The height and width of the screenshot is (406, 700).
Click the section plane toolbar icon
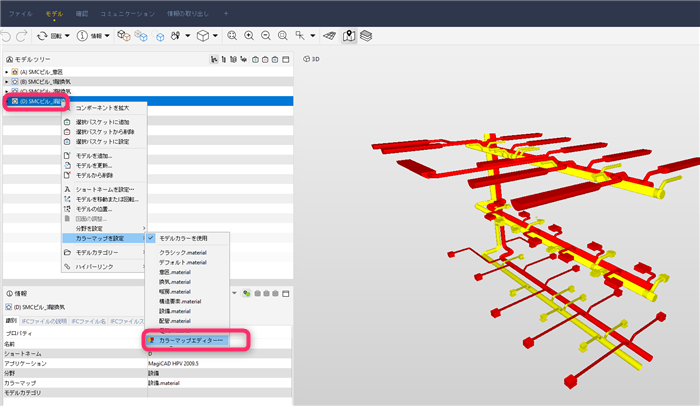(329, 36)
